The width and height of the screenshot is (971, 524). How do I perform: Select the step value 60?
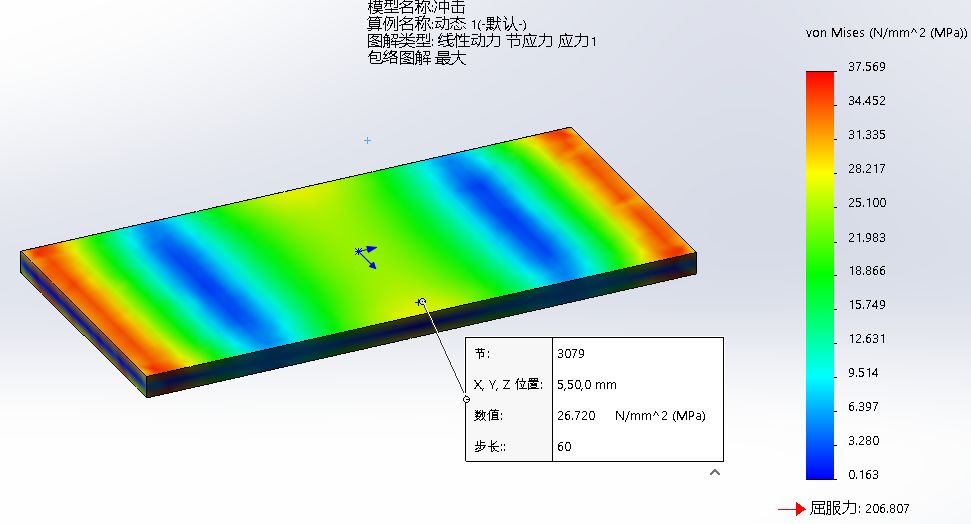564,447
